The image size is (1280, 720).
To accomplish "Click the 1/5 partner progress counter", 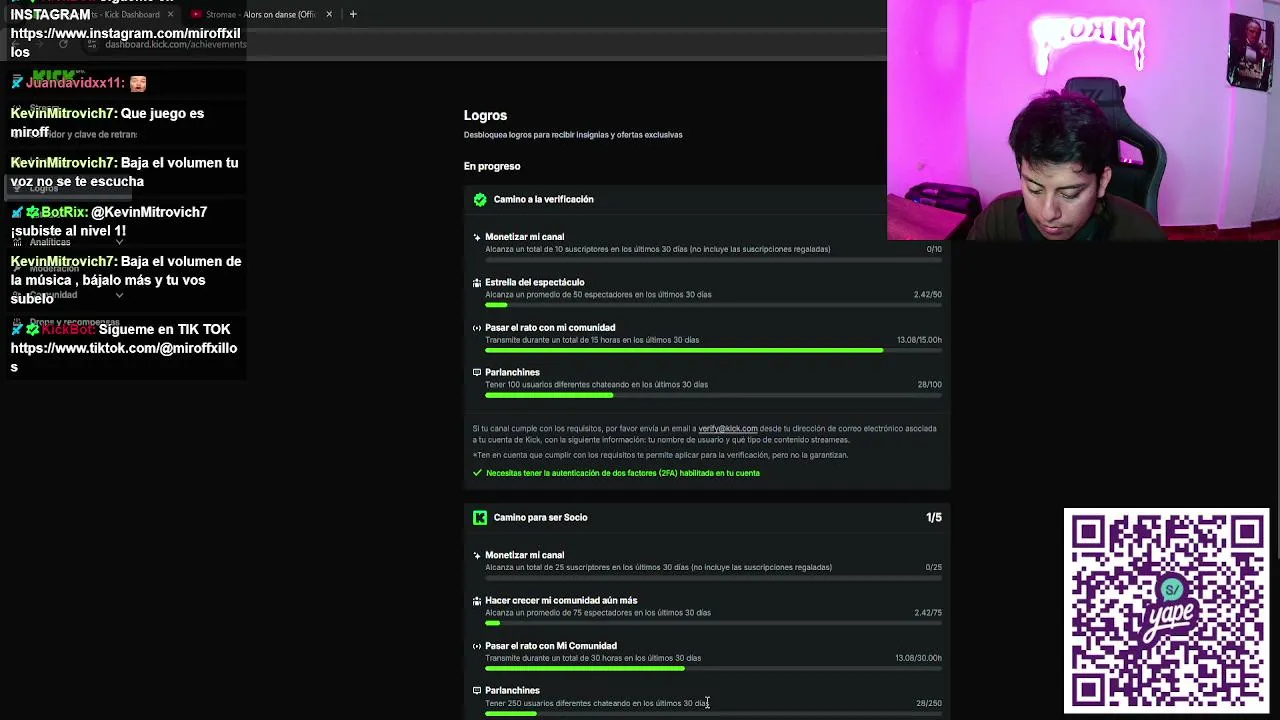I will [x=933, y=517].
